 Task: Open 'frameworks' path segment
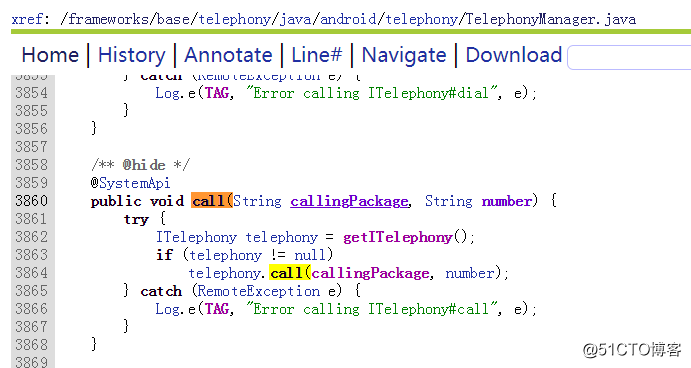click(109, 19)
